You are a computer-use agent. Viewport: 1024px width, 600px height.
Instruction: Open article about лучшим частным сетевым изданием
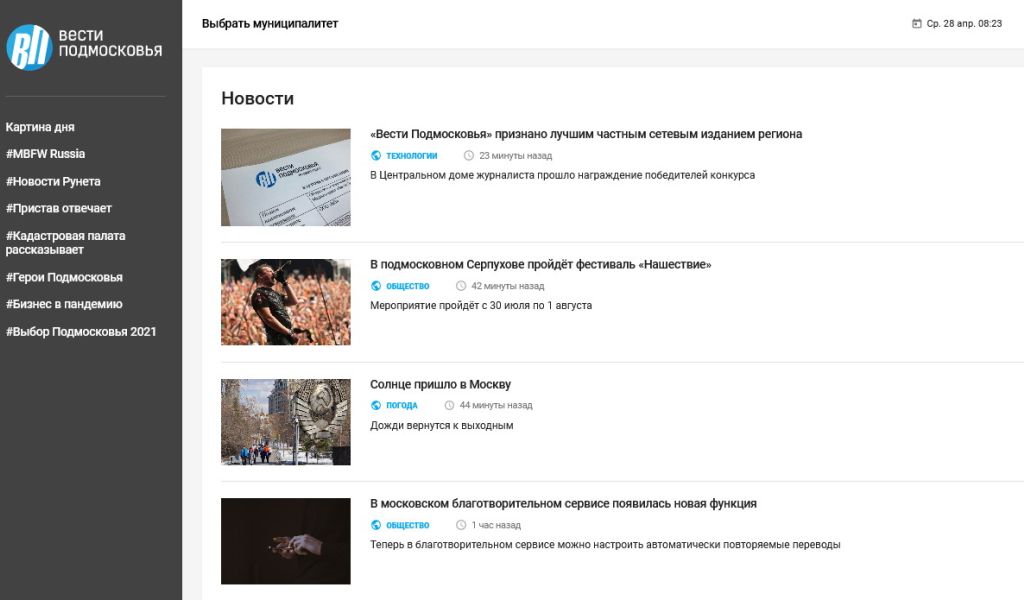coord(586,134)
